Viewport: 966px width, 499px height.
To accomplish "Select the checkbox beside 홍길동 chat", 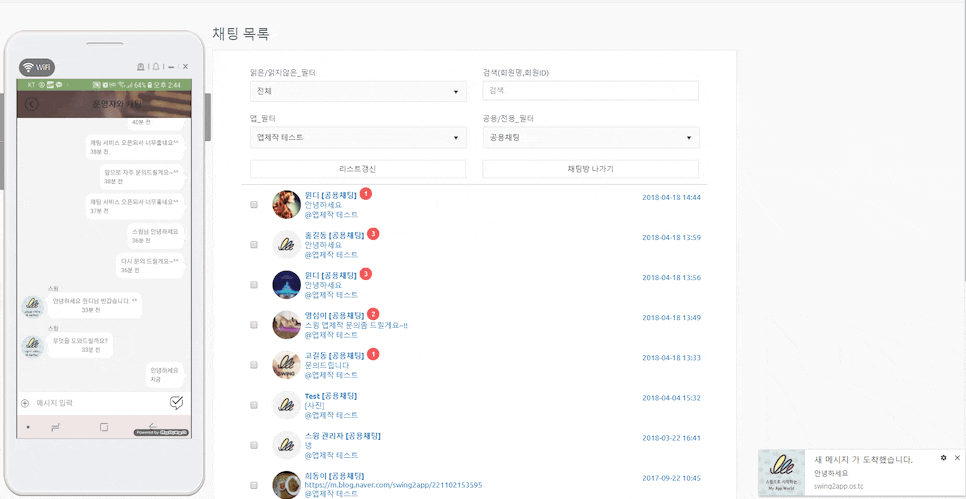I will pyautogui.click(x=254, y=244).
